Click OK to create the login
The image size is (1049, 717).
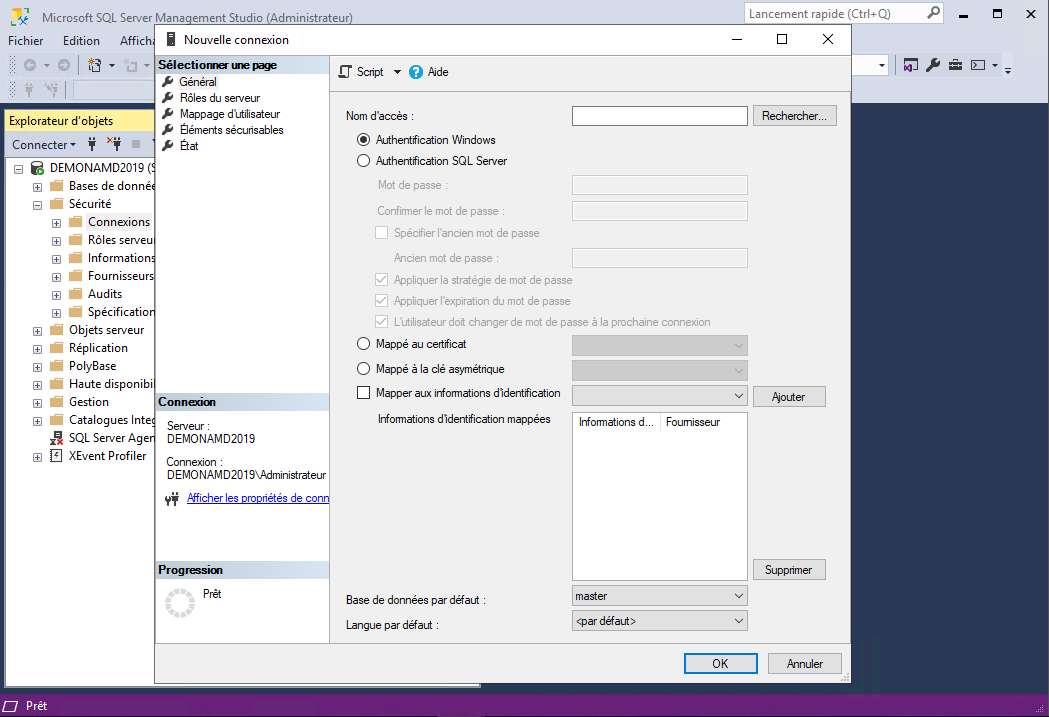point(721,663)
